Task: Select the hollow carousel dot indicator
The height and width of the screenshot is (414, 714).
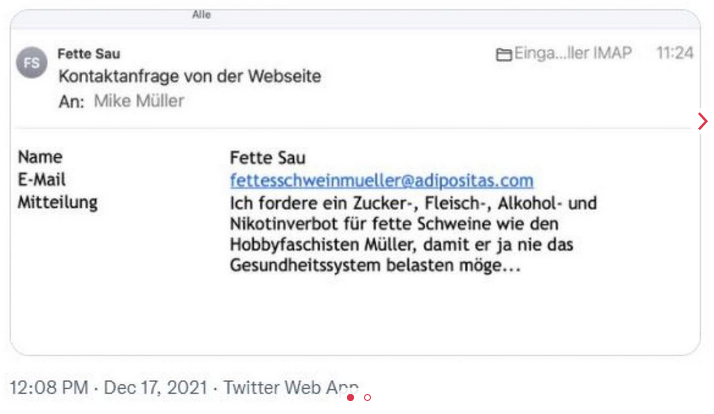Action: pyautogui.click(x=367, y=398)
